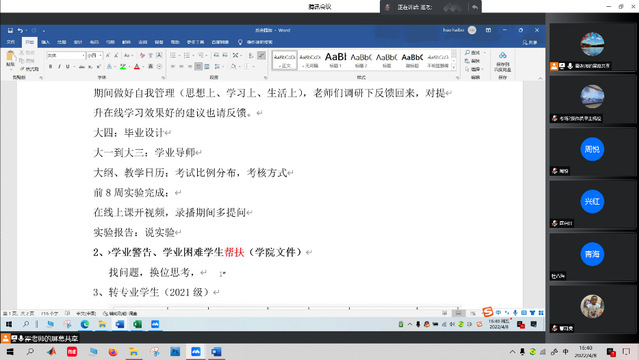This screenshot has height=360, width=639.
Task: Click the save to cloud disk icon
Action: (x=502, y=62)
